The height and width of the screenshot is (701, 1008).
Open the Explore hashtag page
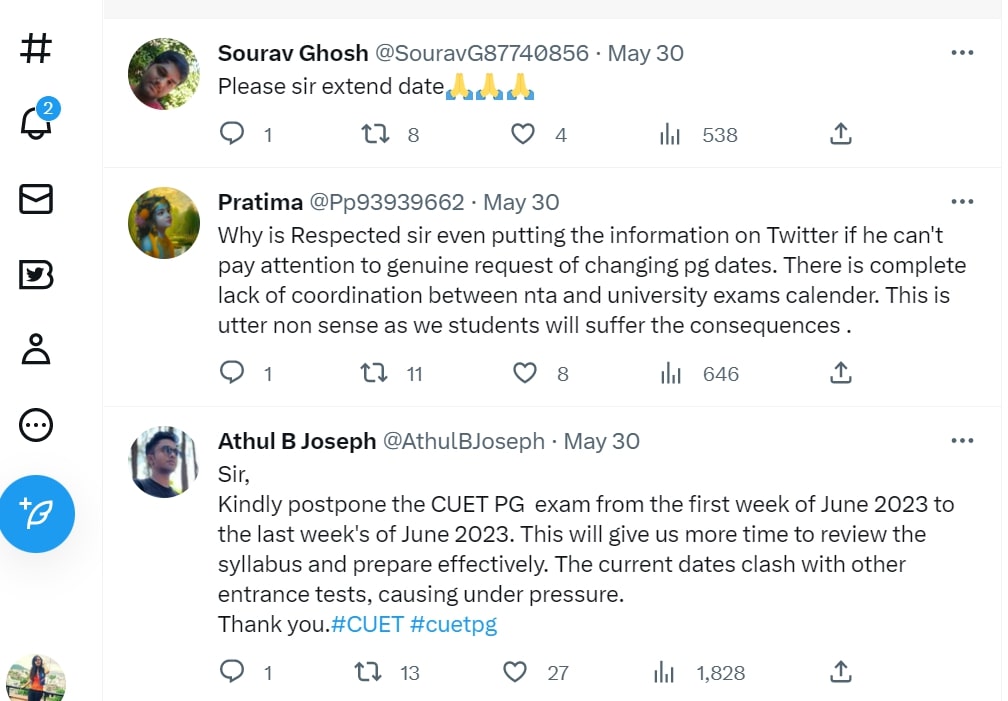tap(36, 48)
